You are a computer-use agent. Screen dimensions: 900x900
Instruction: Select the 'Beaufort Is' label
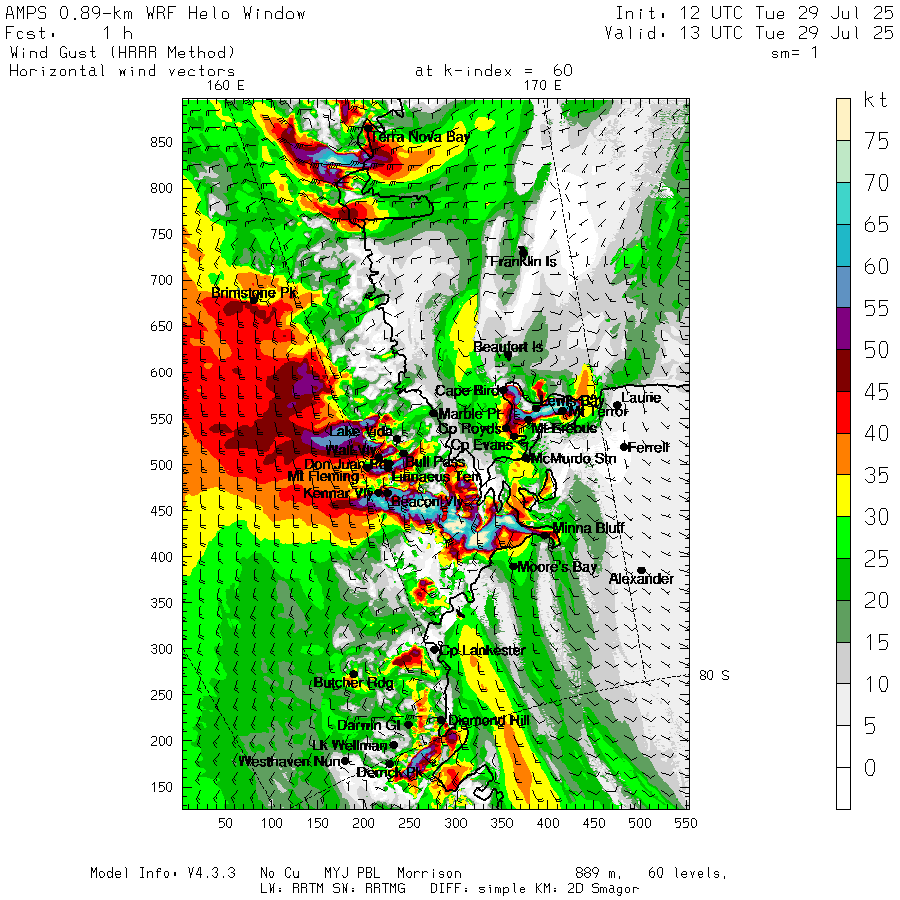coord(508,347)
